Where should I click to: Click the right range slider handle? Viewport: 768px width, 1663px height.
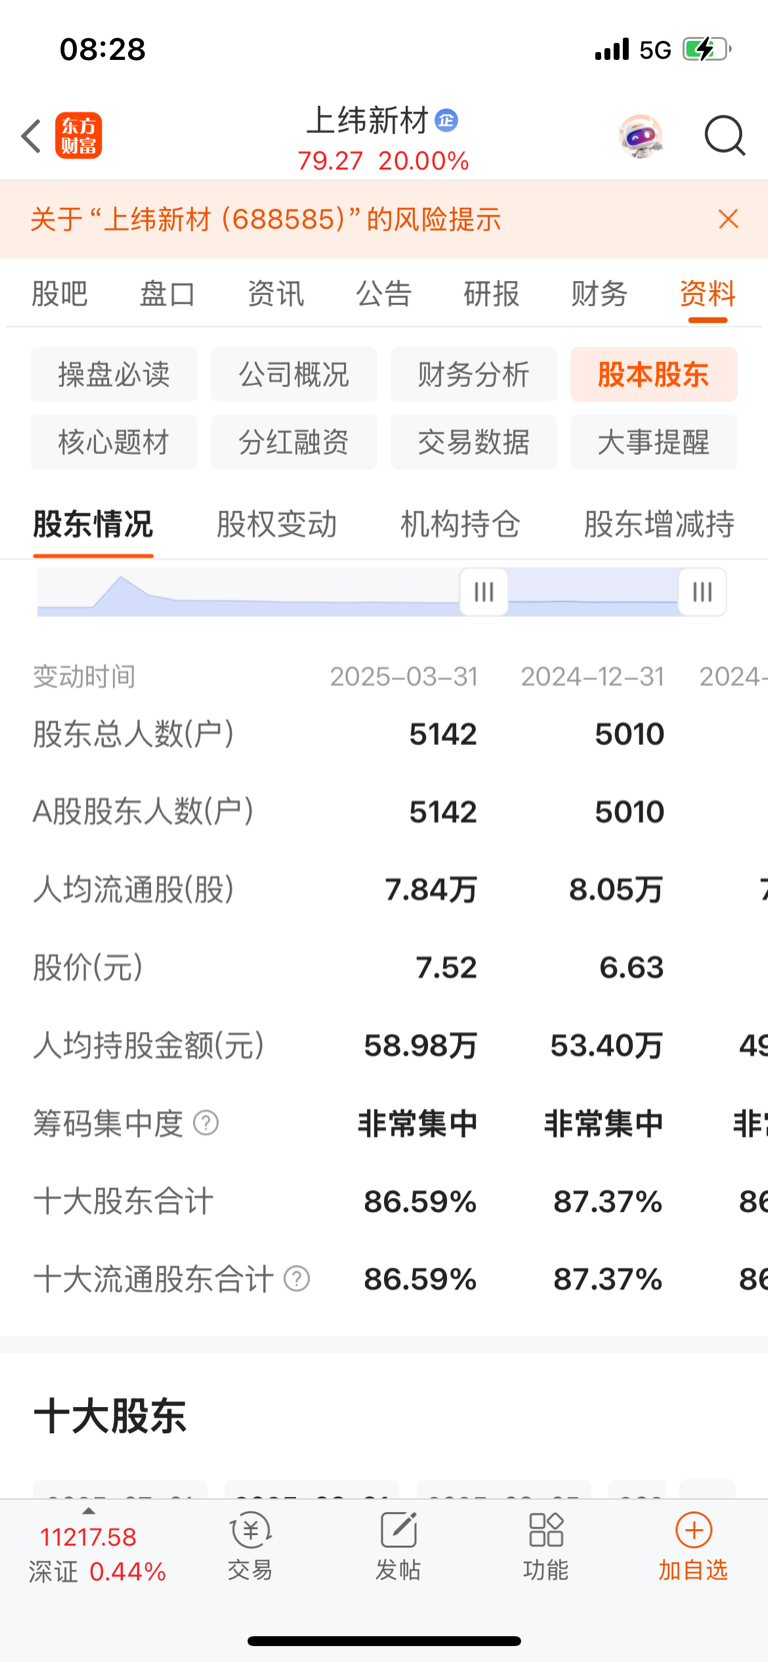click(x=702, y=592)
